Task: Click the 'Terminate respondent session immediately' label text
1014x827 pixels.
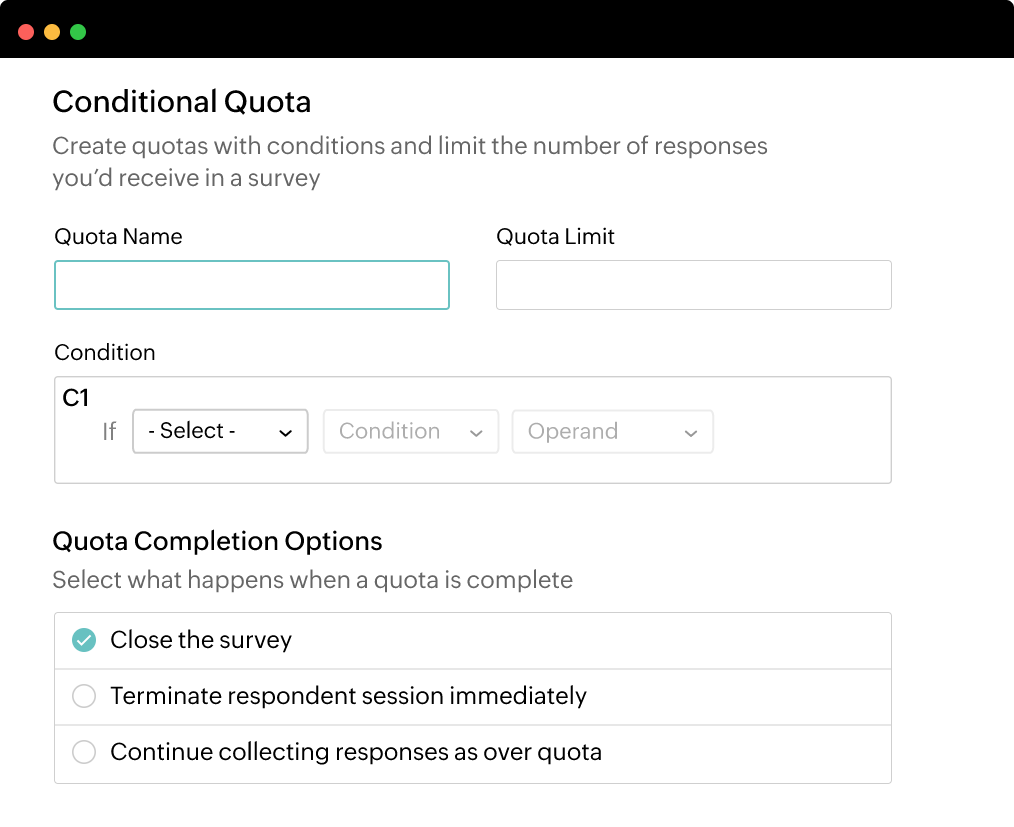Action: pyautogui.click(x=349, y=696)
